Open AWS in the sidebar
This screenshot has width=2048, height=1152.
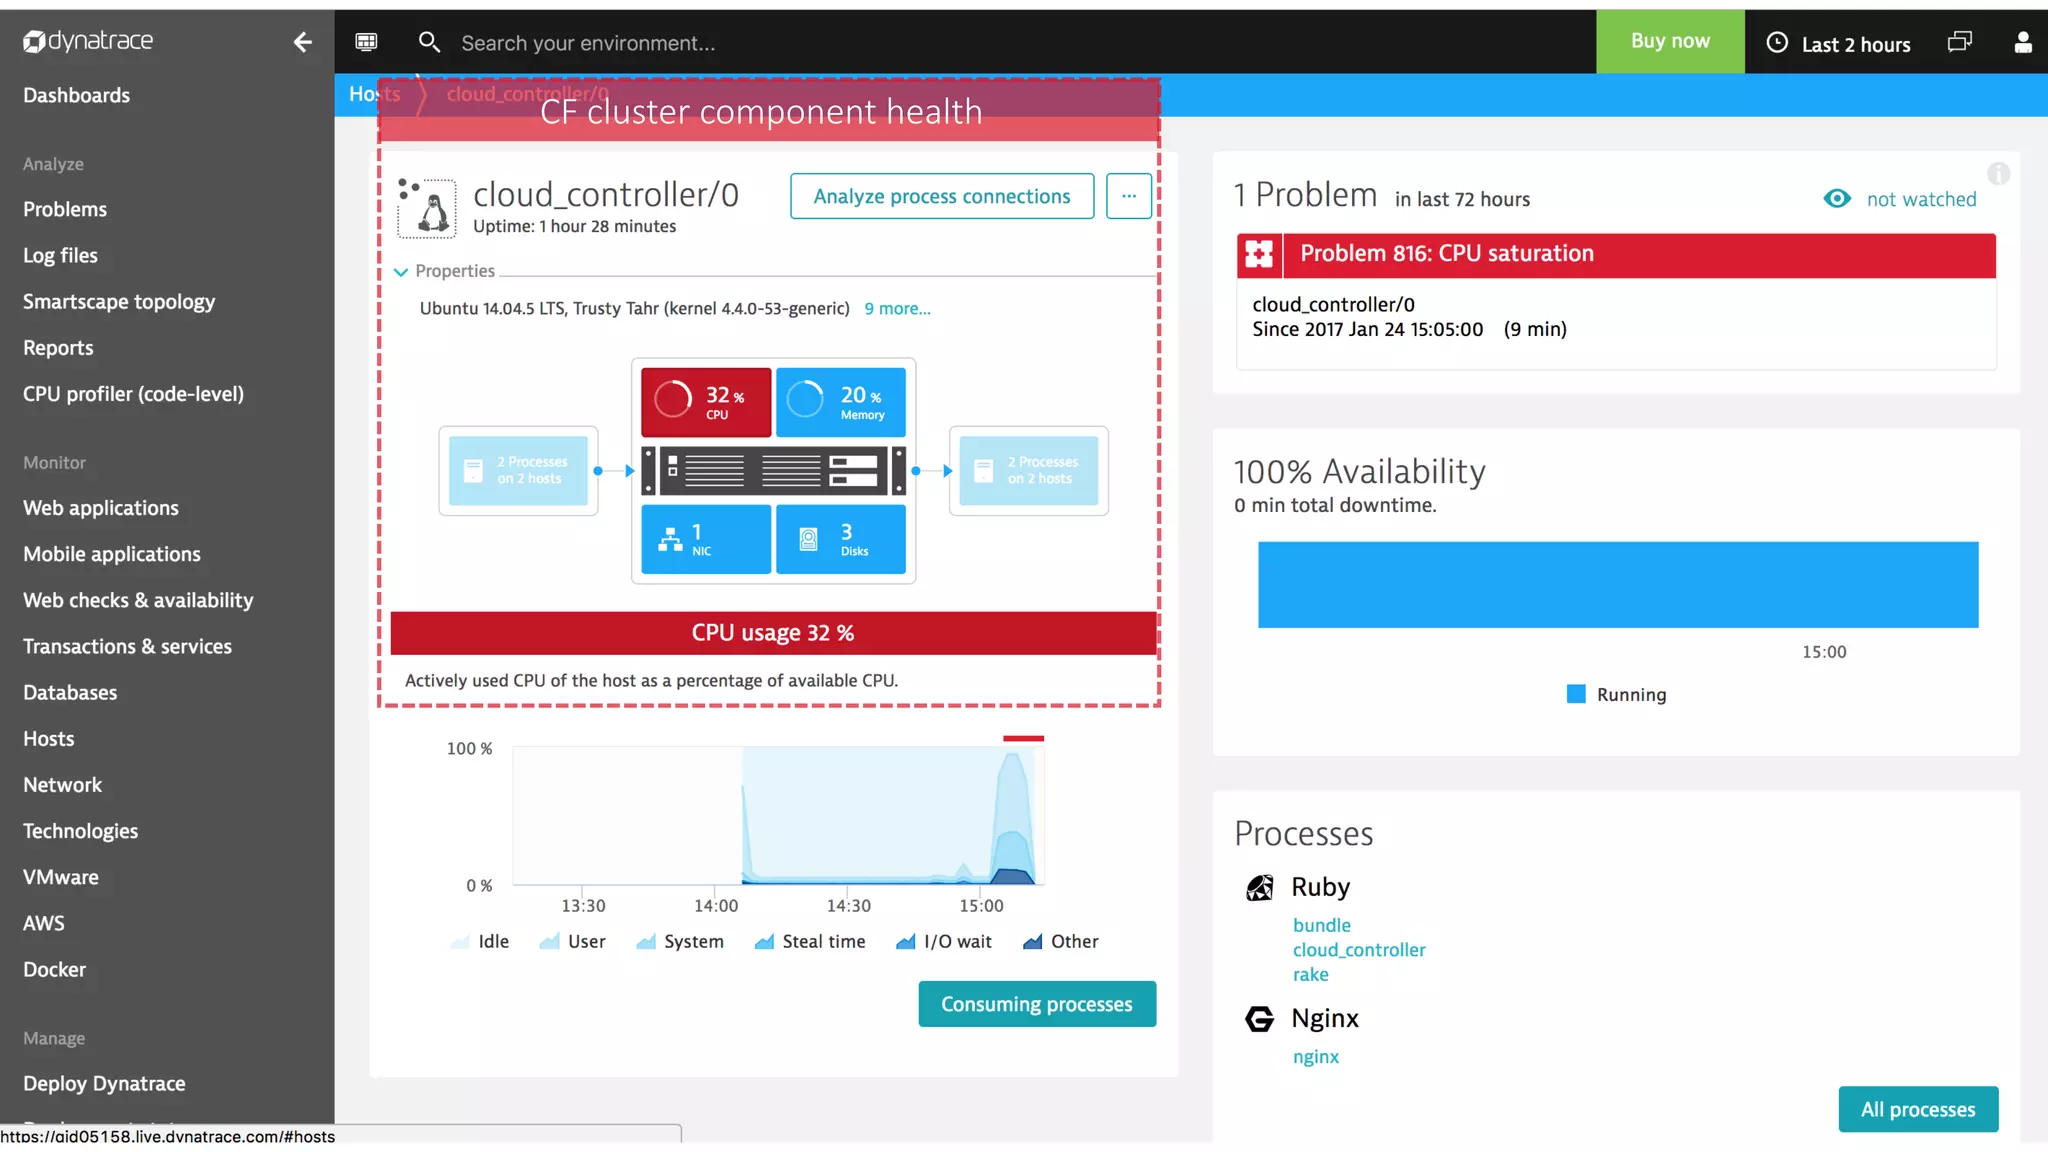pyautogui.click(x=44, y=924)
